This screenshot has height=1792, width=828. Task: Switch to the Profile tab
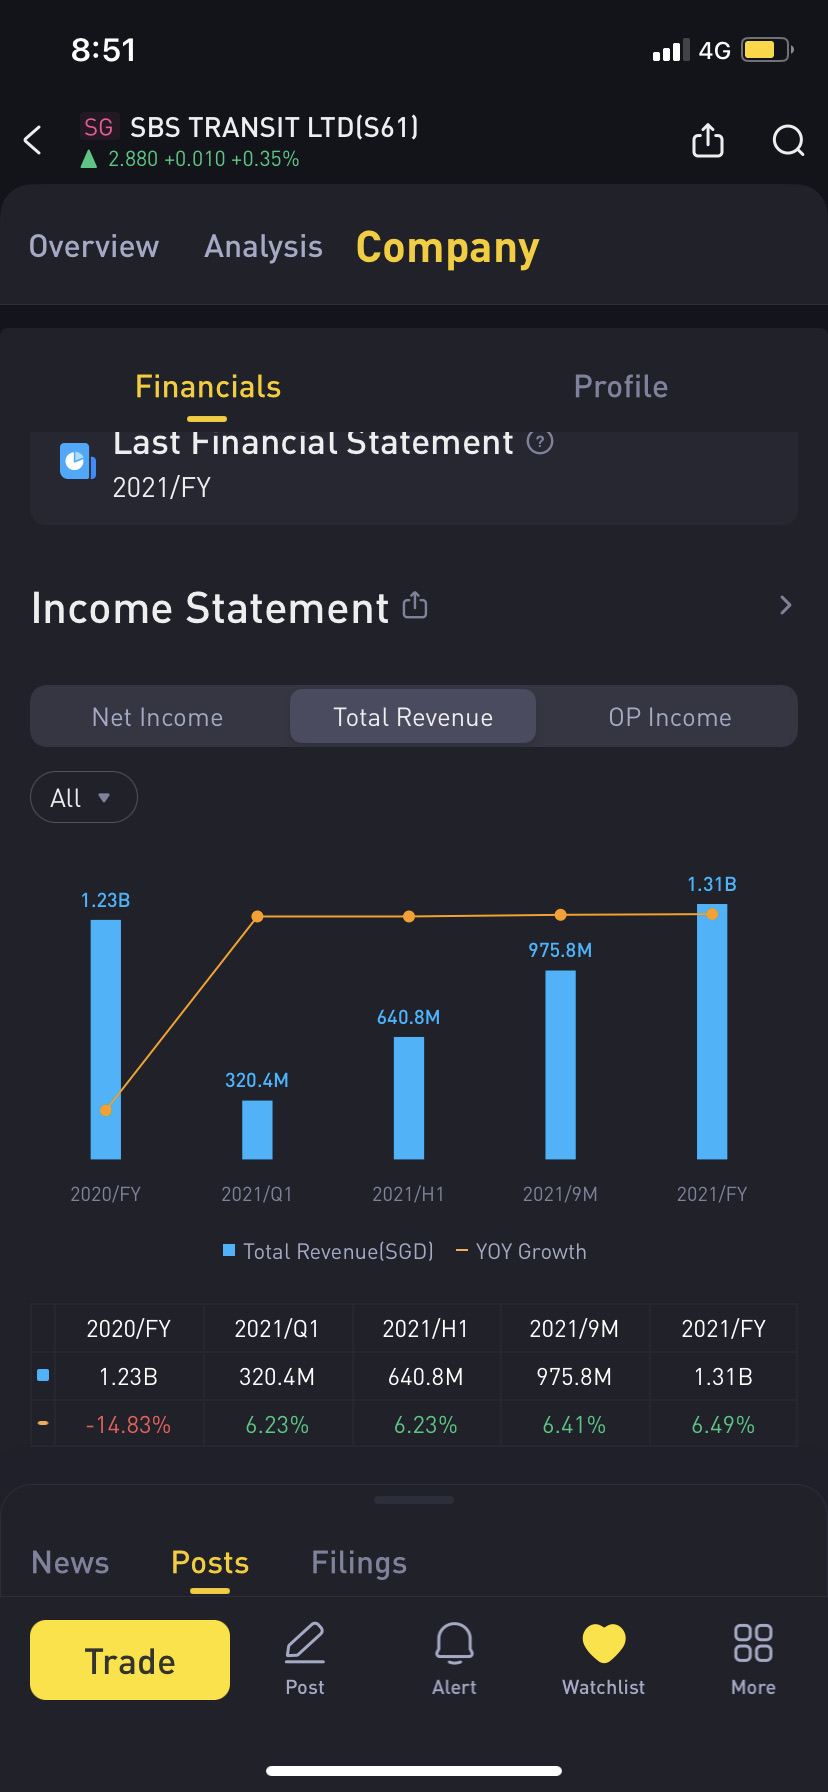click(621, 386)
